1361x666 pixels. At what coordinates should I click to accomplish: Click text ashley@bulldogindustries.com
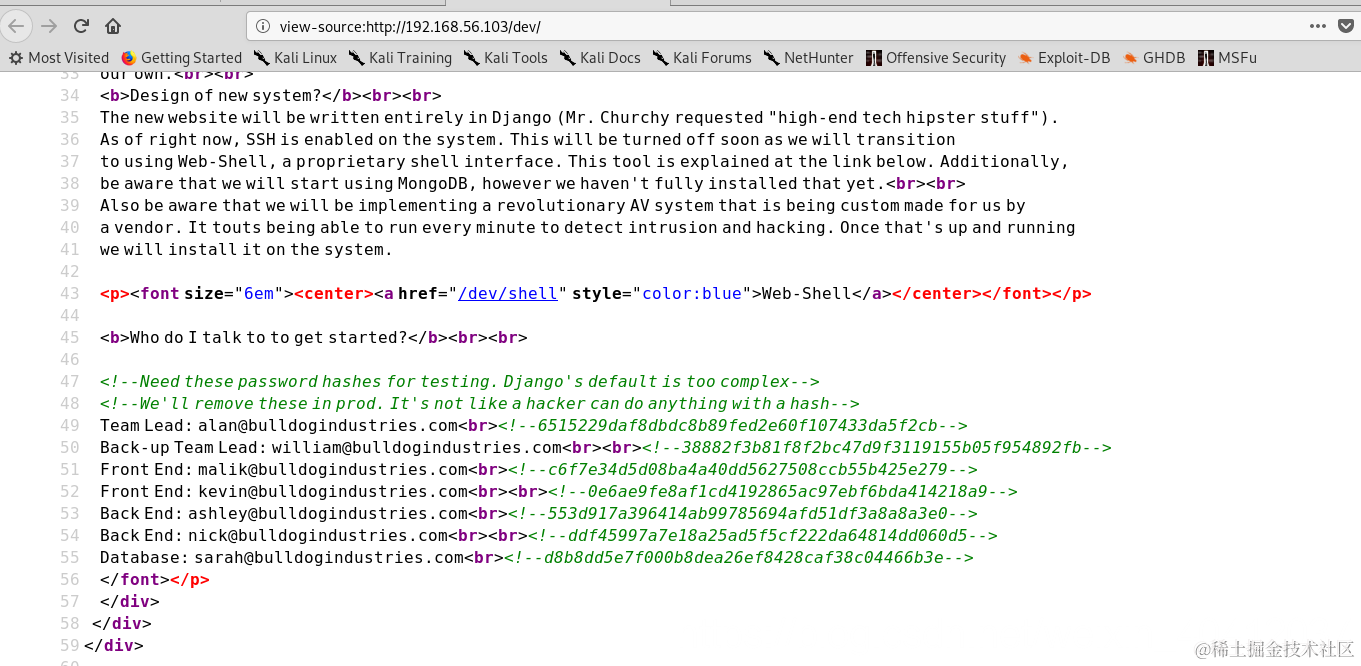tap(328, 513)
